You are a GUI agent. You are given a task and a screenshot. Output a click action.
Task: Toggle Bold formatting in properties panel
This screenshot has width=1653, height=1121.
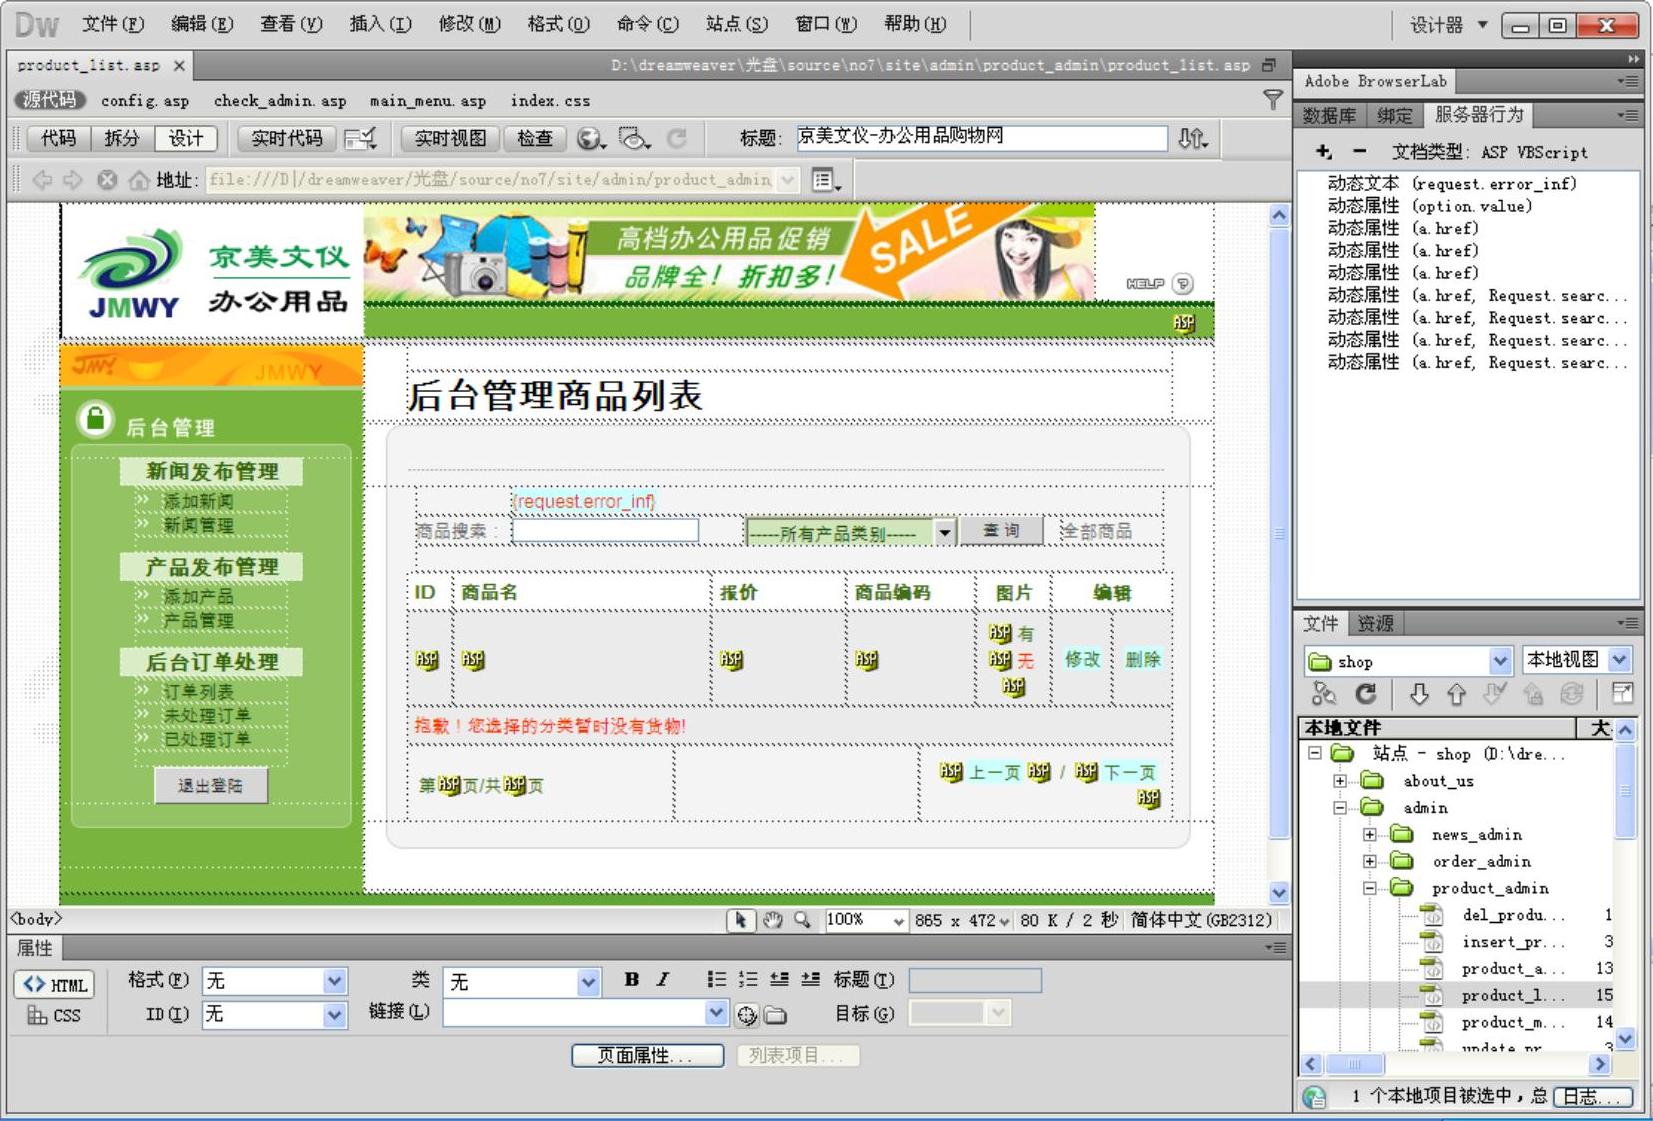[x=631, y=980]
